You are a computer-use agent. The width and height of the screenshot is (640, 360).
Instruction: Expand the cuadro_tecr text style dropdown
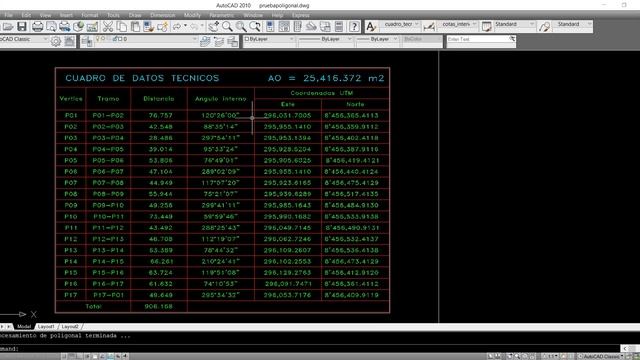pos(416,24)
